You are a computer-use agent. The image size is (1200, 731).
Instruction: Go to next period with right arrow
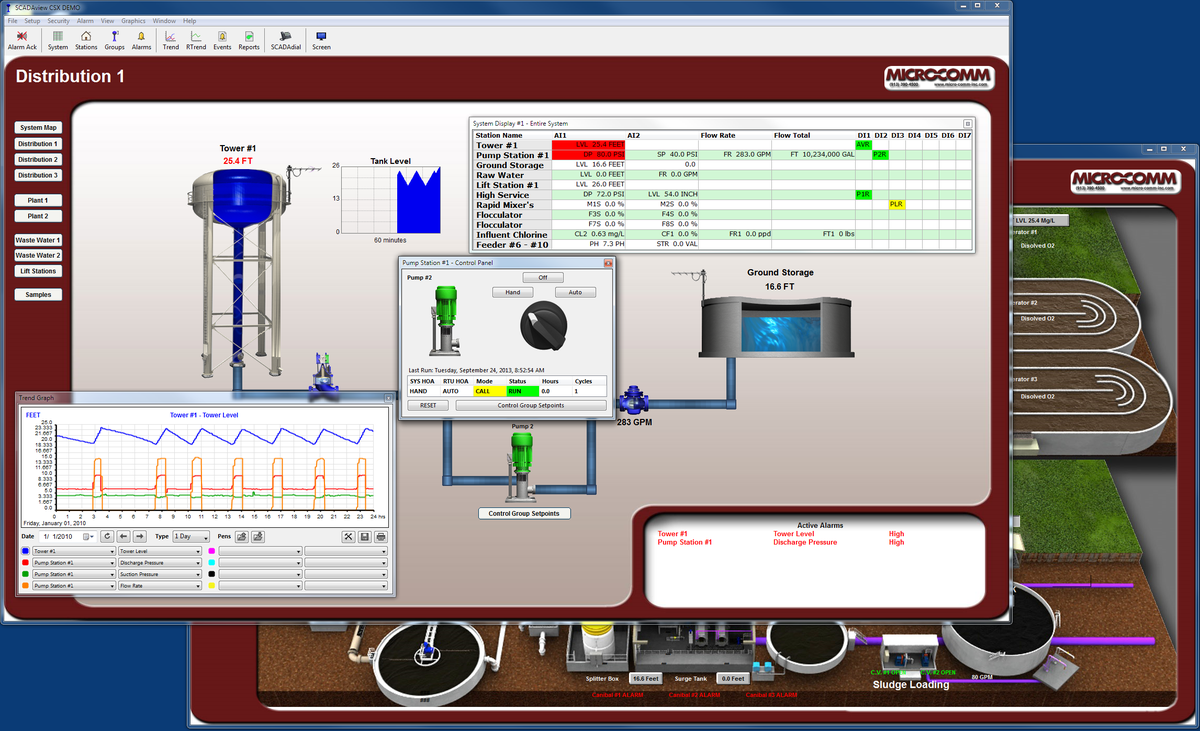click(140, 537)
